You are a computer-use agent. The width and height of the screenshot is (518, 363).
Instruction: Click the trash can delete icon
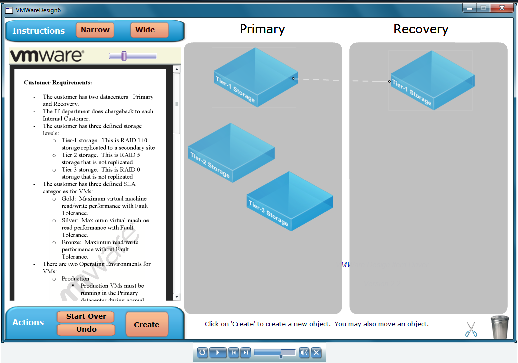(x=500, y=327)
